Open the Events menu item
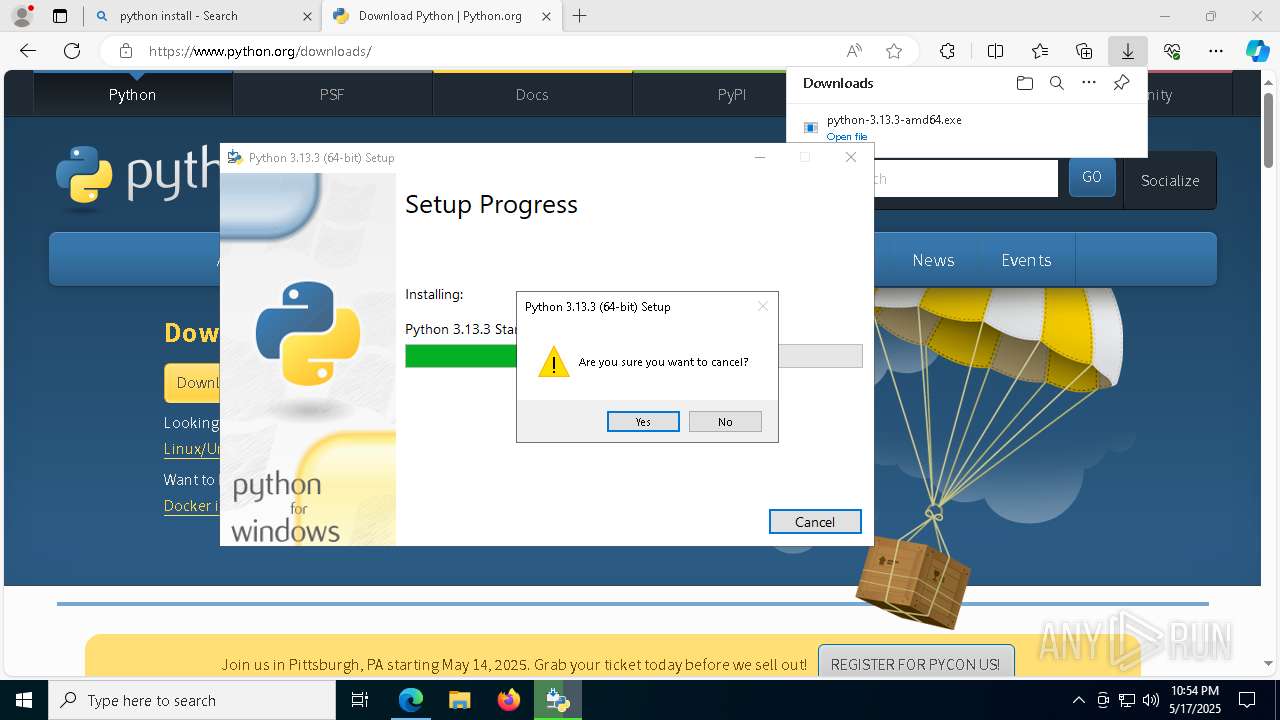The height and width of the screenshot is (720, 1280). [1026, 260]
